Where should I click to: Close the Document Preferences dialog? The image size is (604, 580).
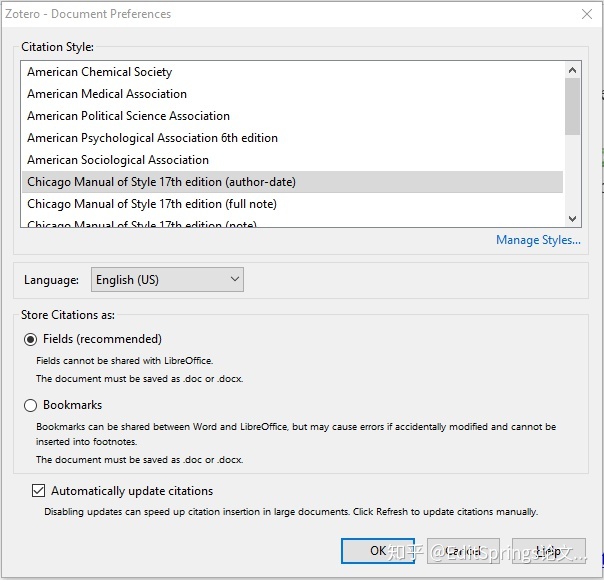click(587, 14)
